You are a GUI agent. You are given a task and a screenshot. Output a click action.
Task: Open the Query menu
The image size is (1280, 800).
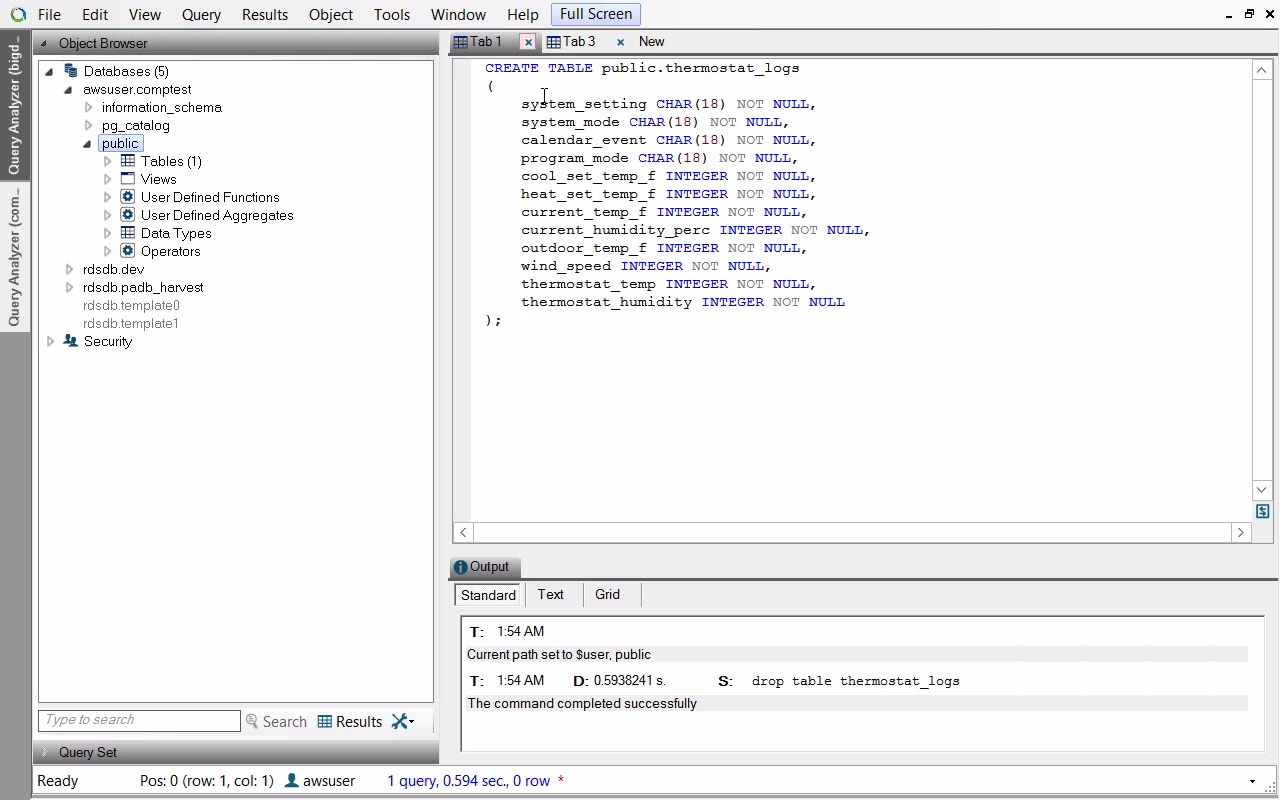(201, 15)
